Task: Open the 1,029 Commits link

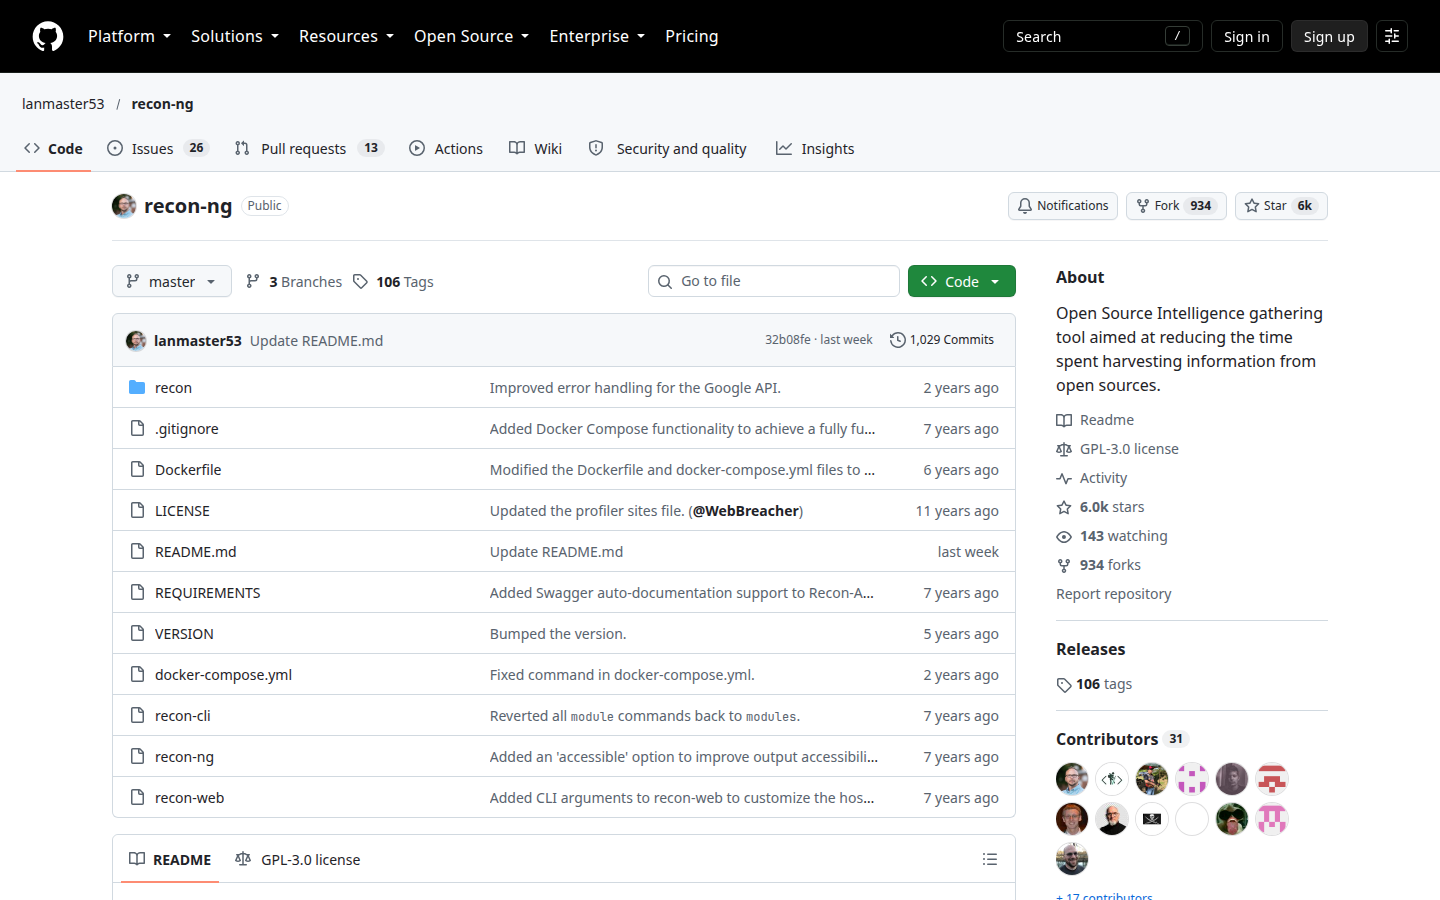Action: pyautogui.click(x=942, y=340)
